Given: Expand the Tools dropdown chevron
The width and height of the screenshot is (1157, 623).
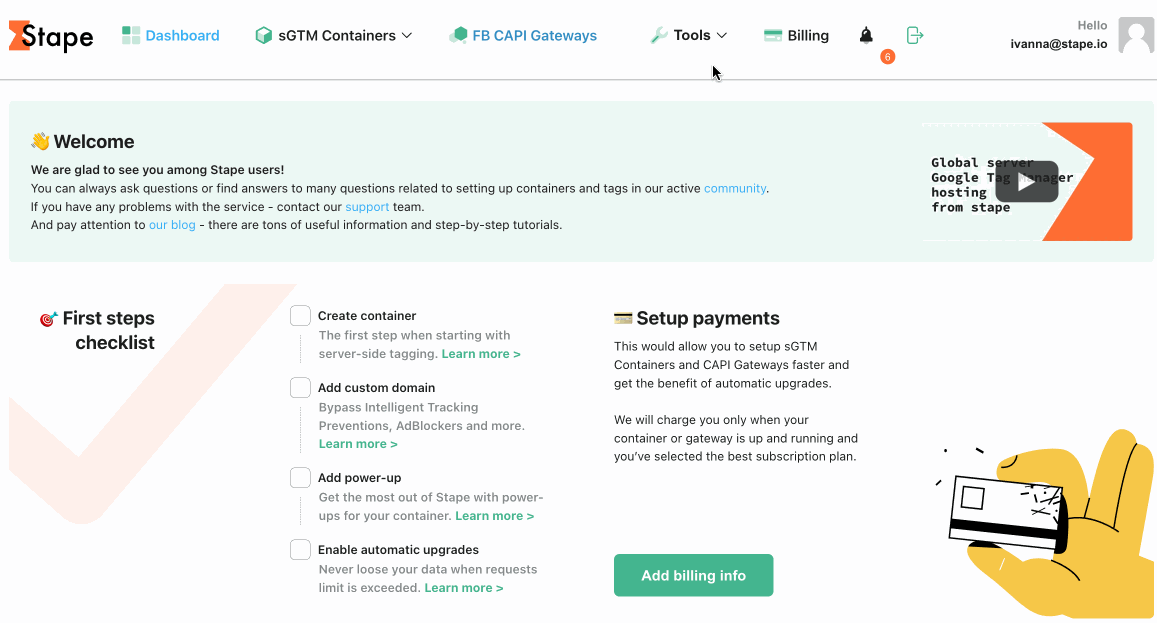Looking at the screenshot, I should point(722,35).
